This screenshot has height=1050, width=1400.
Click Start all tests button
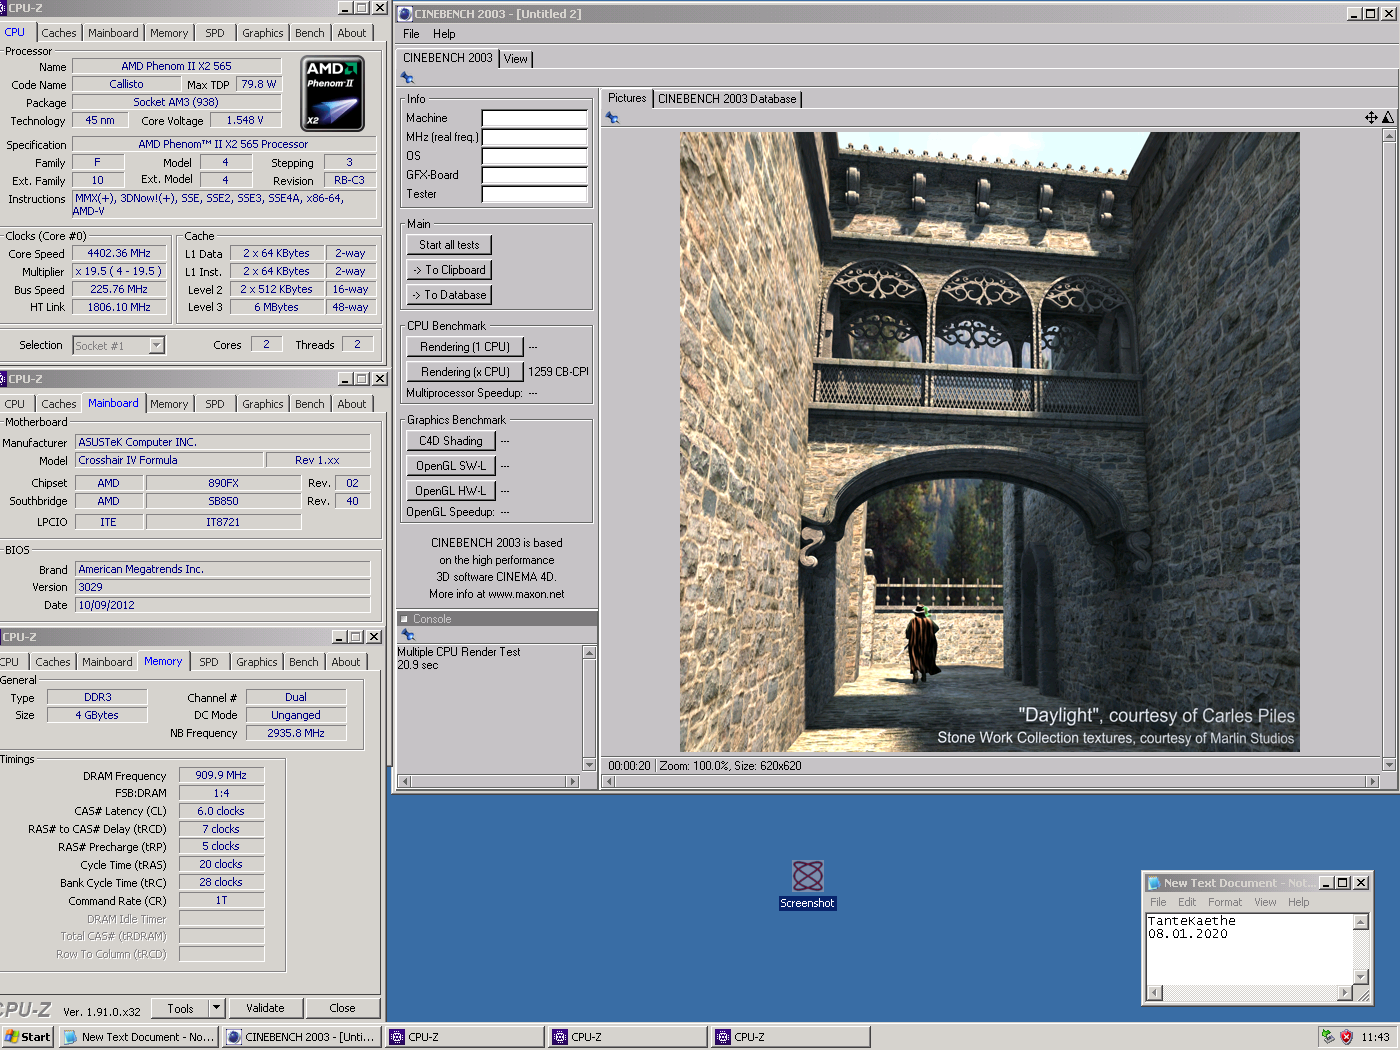tap(449, 245)
